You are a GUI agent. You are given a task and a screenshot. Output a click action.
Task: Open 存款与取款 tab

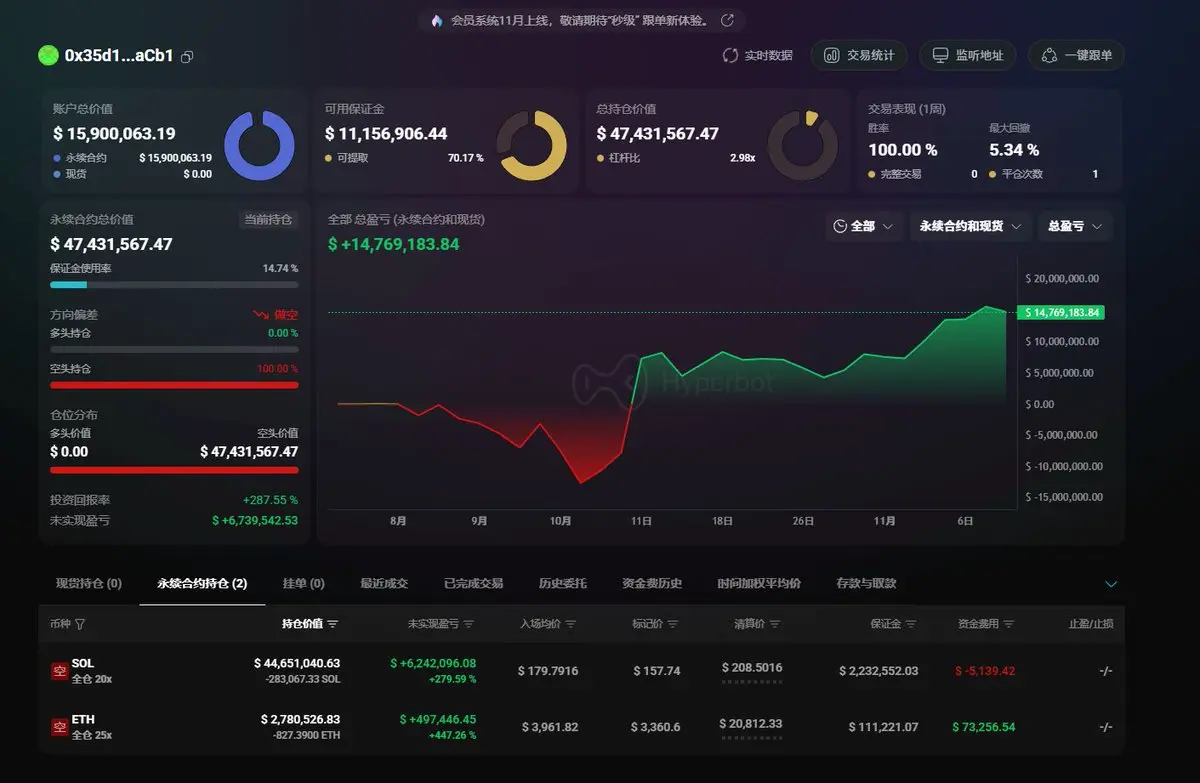pos(866,583)
